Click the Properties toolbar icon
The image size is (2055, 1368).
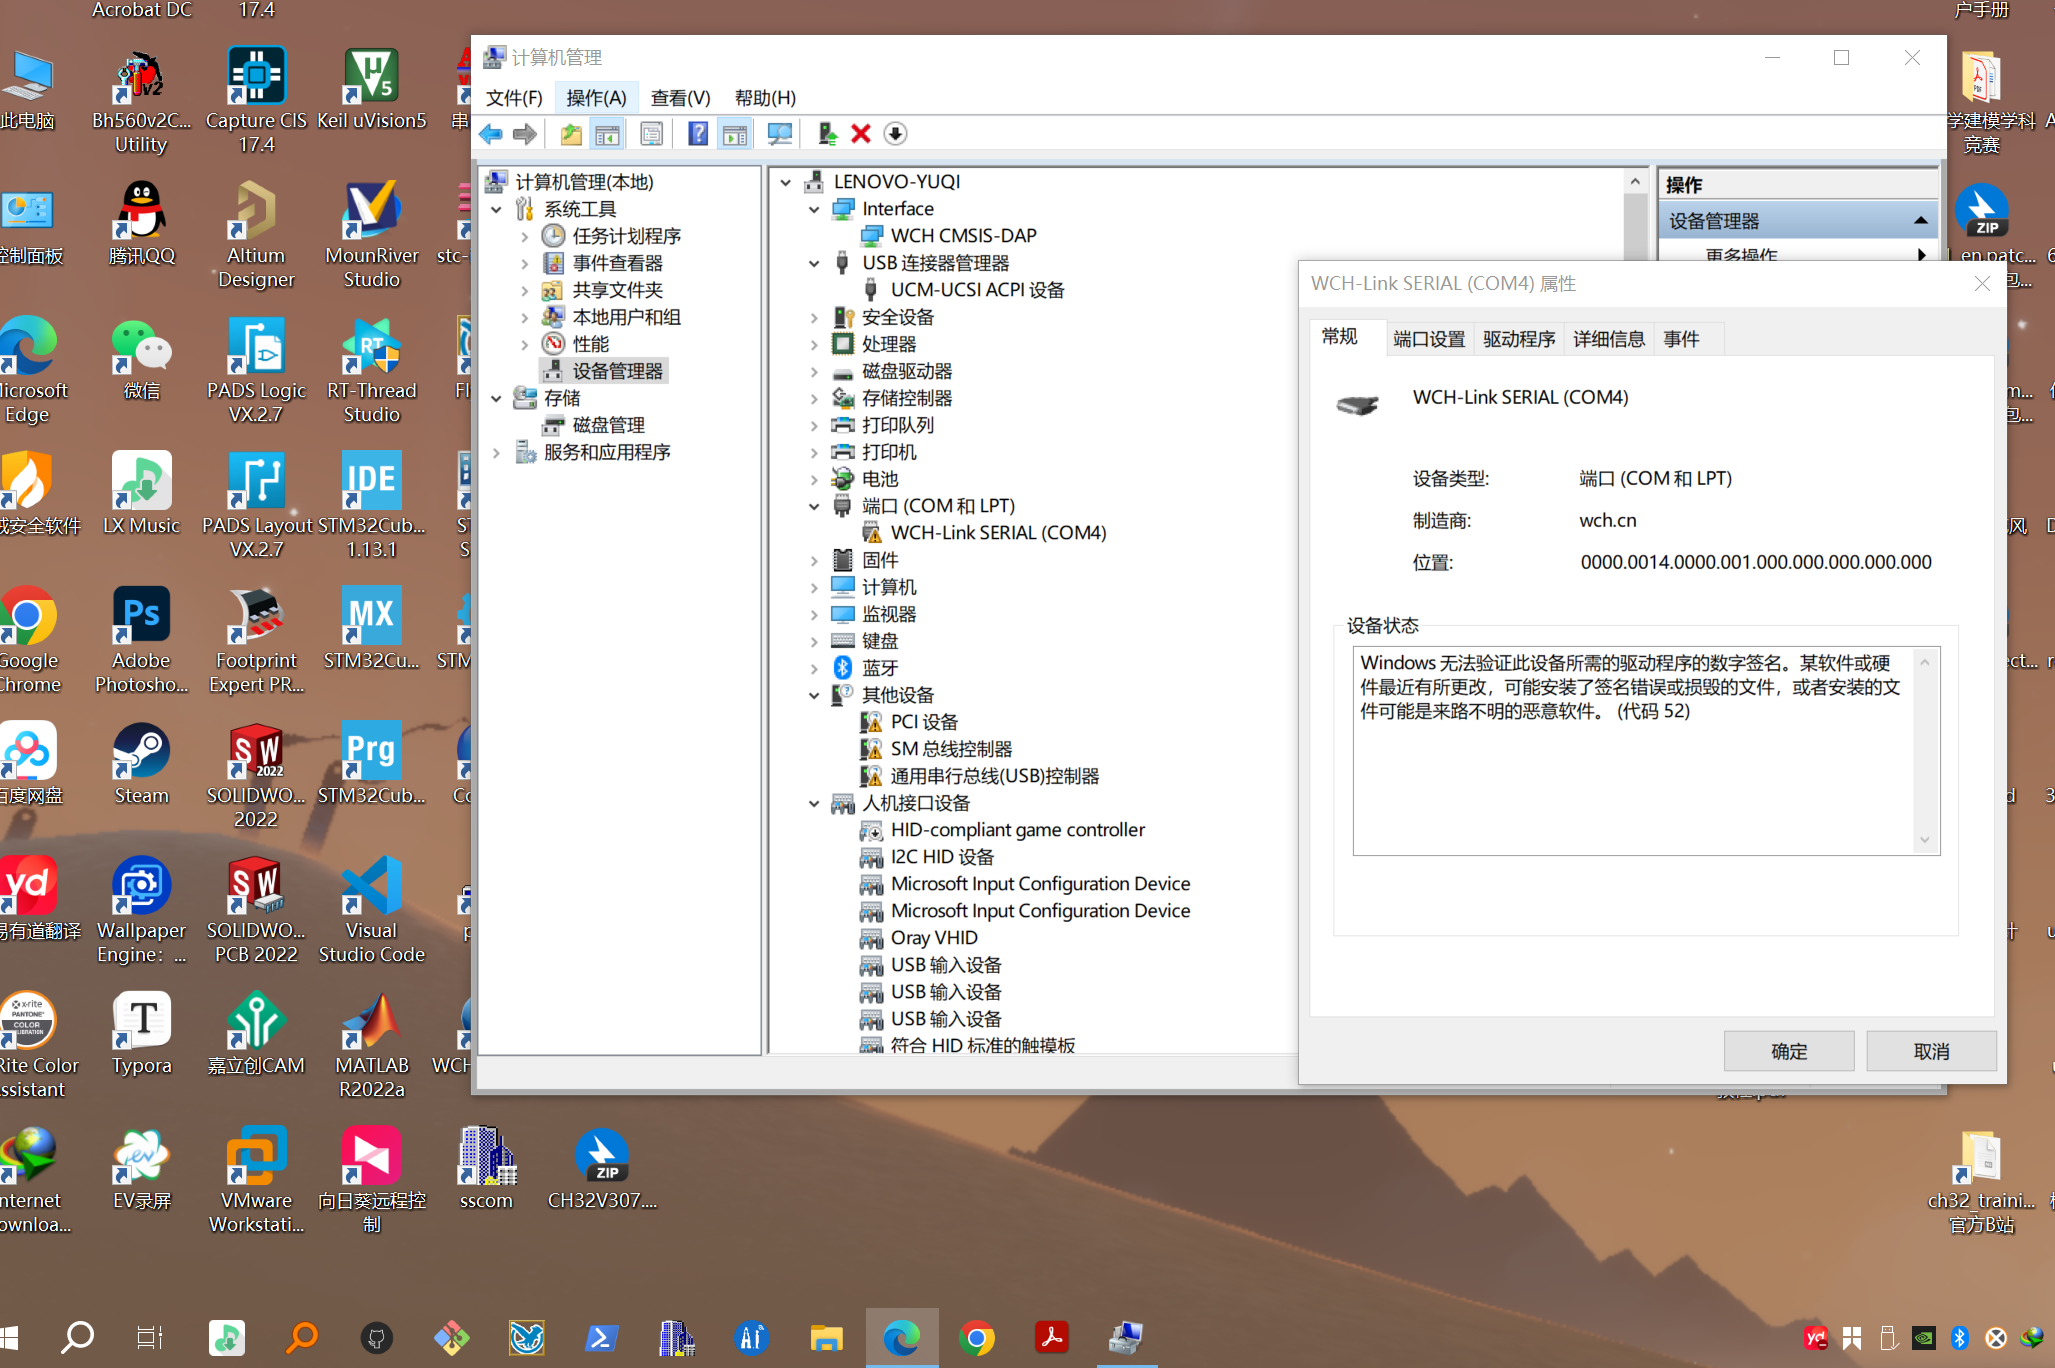[651, 134]
